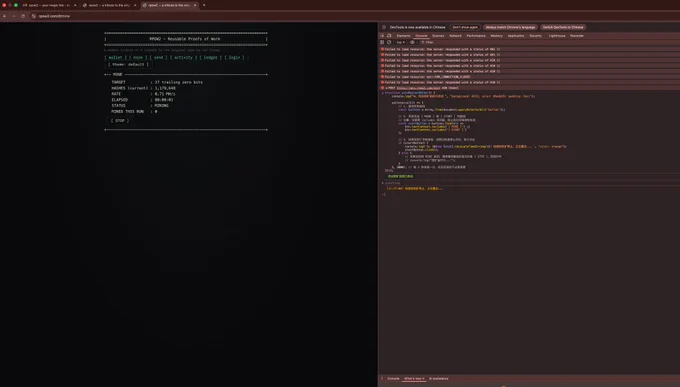Image resolution: width=680 pixels, height=387 pixels.
Task: Open the Memory panel tab
Action: (497, 36)
